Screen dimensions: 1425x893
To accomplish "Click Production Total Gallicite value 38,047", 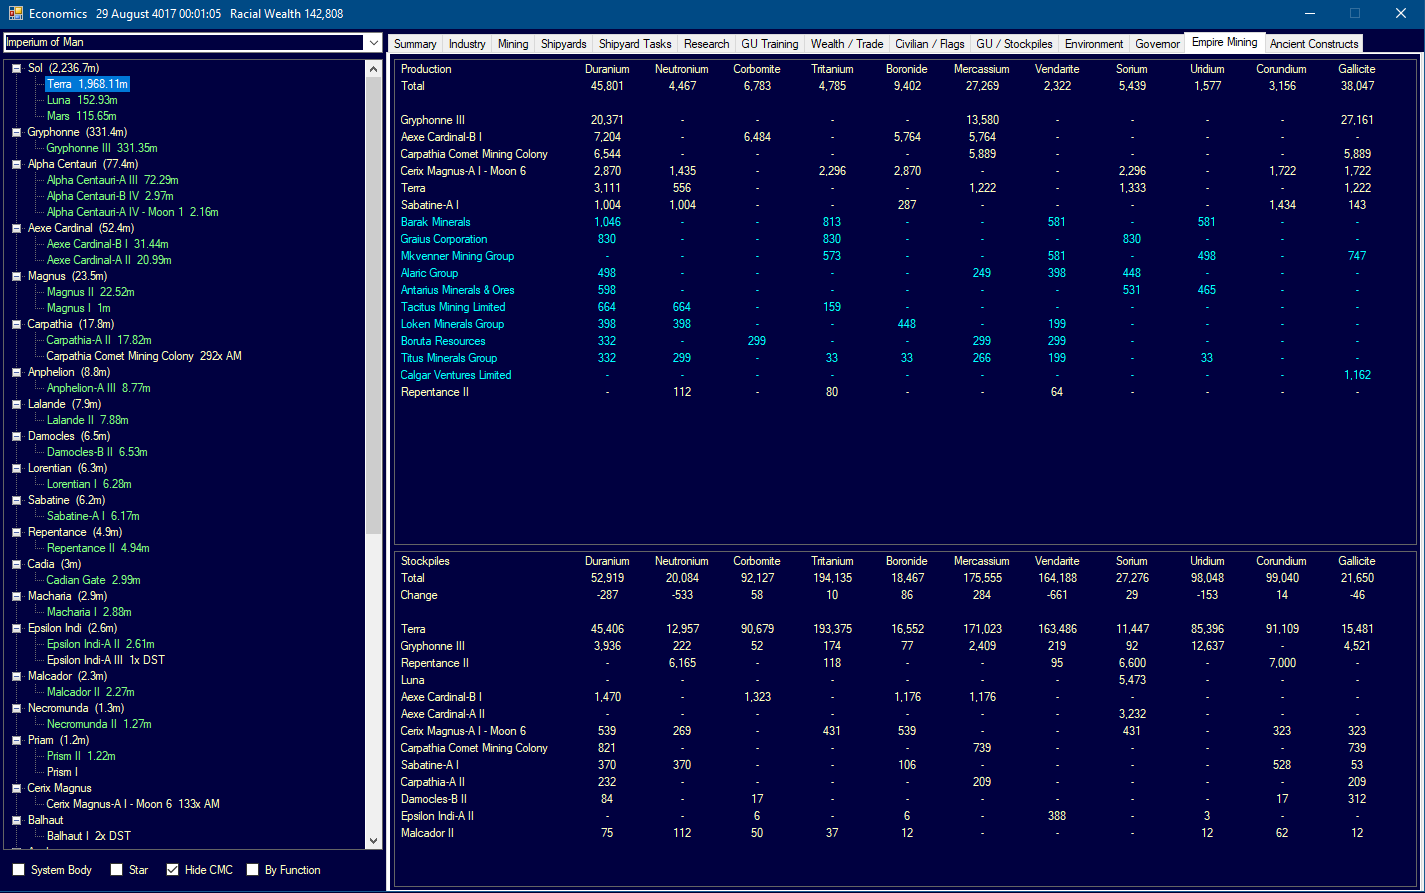I will pyautogui.click(x=1357, y=86).
